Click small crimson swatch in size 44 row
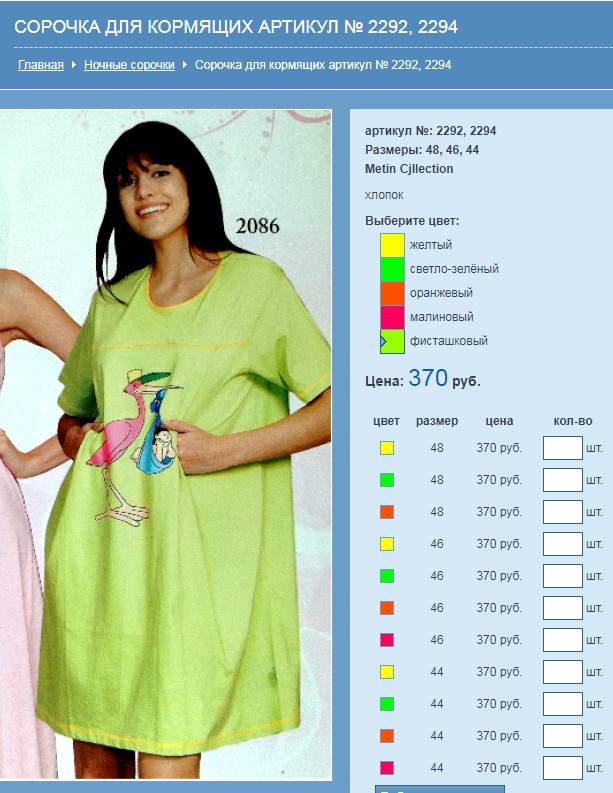This screenshot has height=793, width=613. click(x=387, y=768)
